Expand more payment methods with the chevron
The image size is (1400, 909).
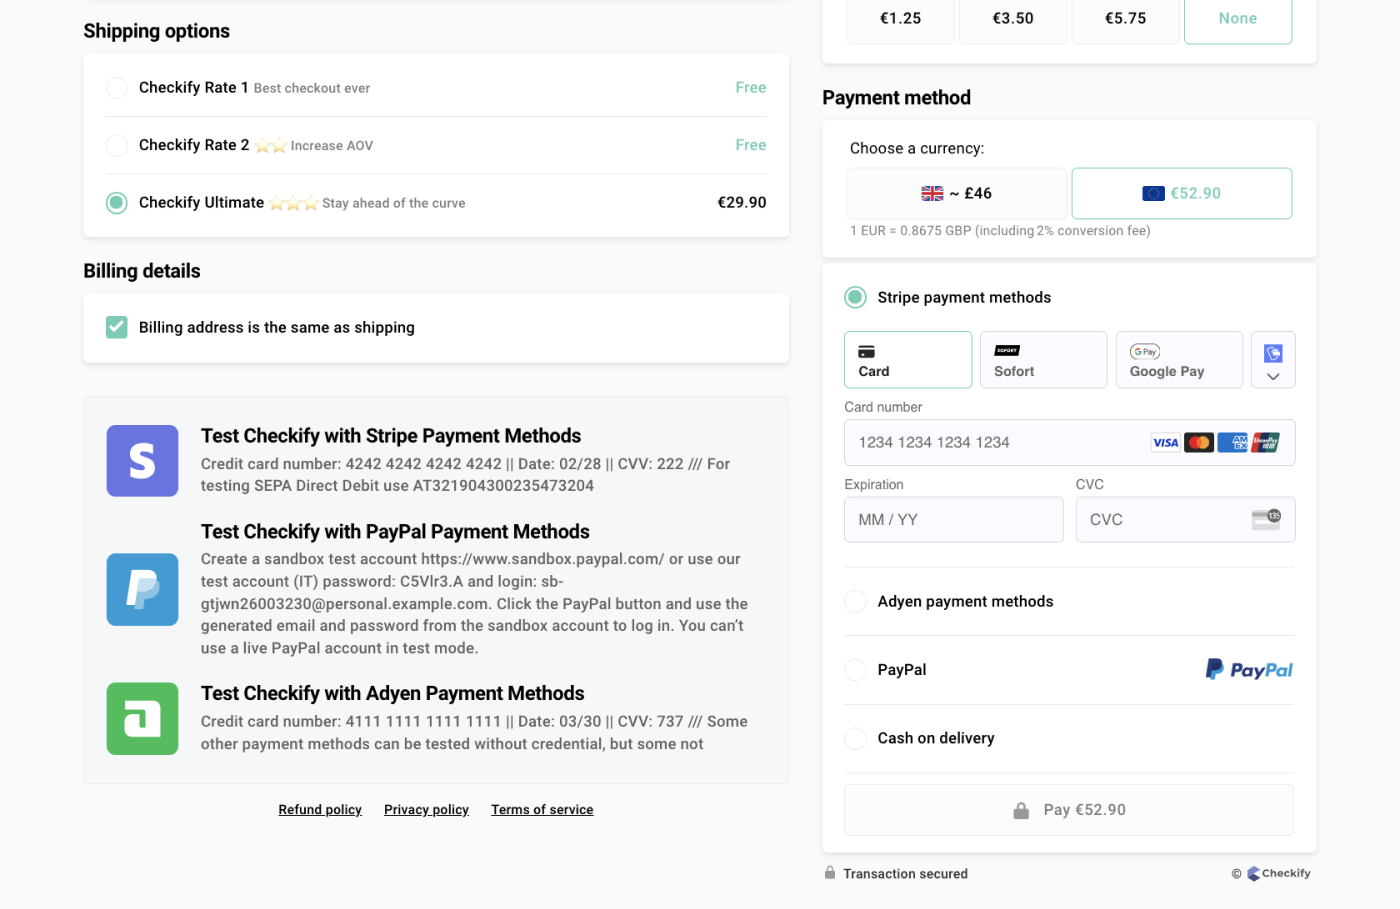tap(1272, 375)
